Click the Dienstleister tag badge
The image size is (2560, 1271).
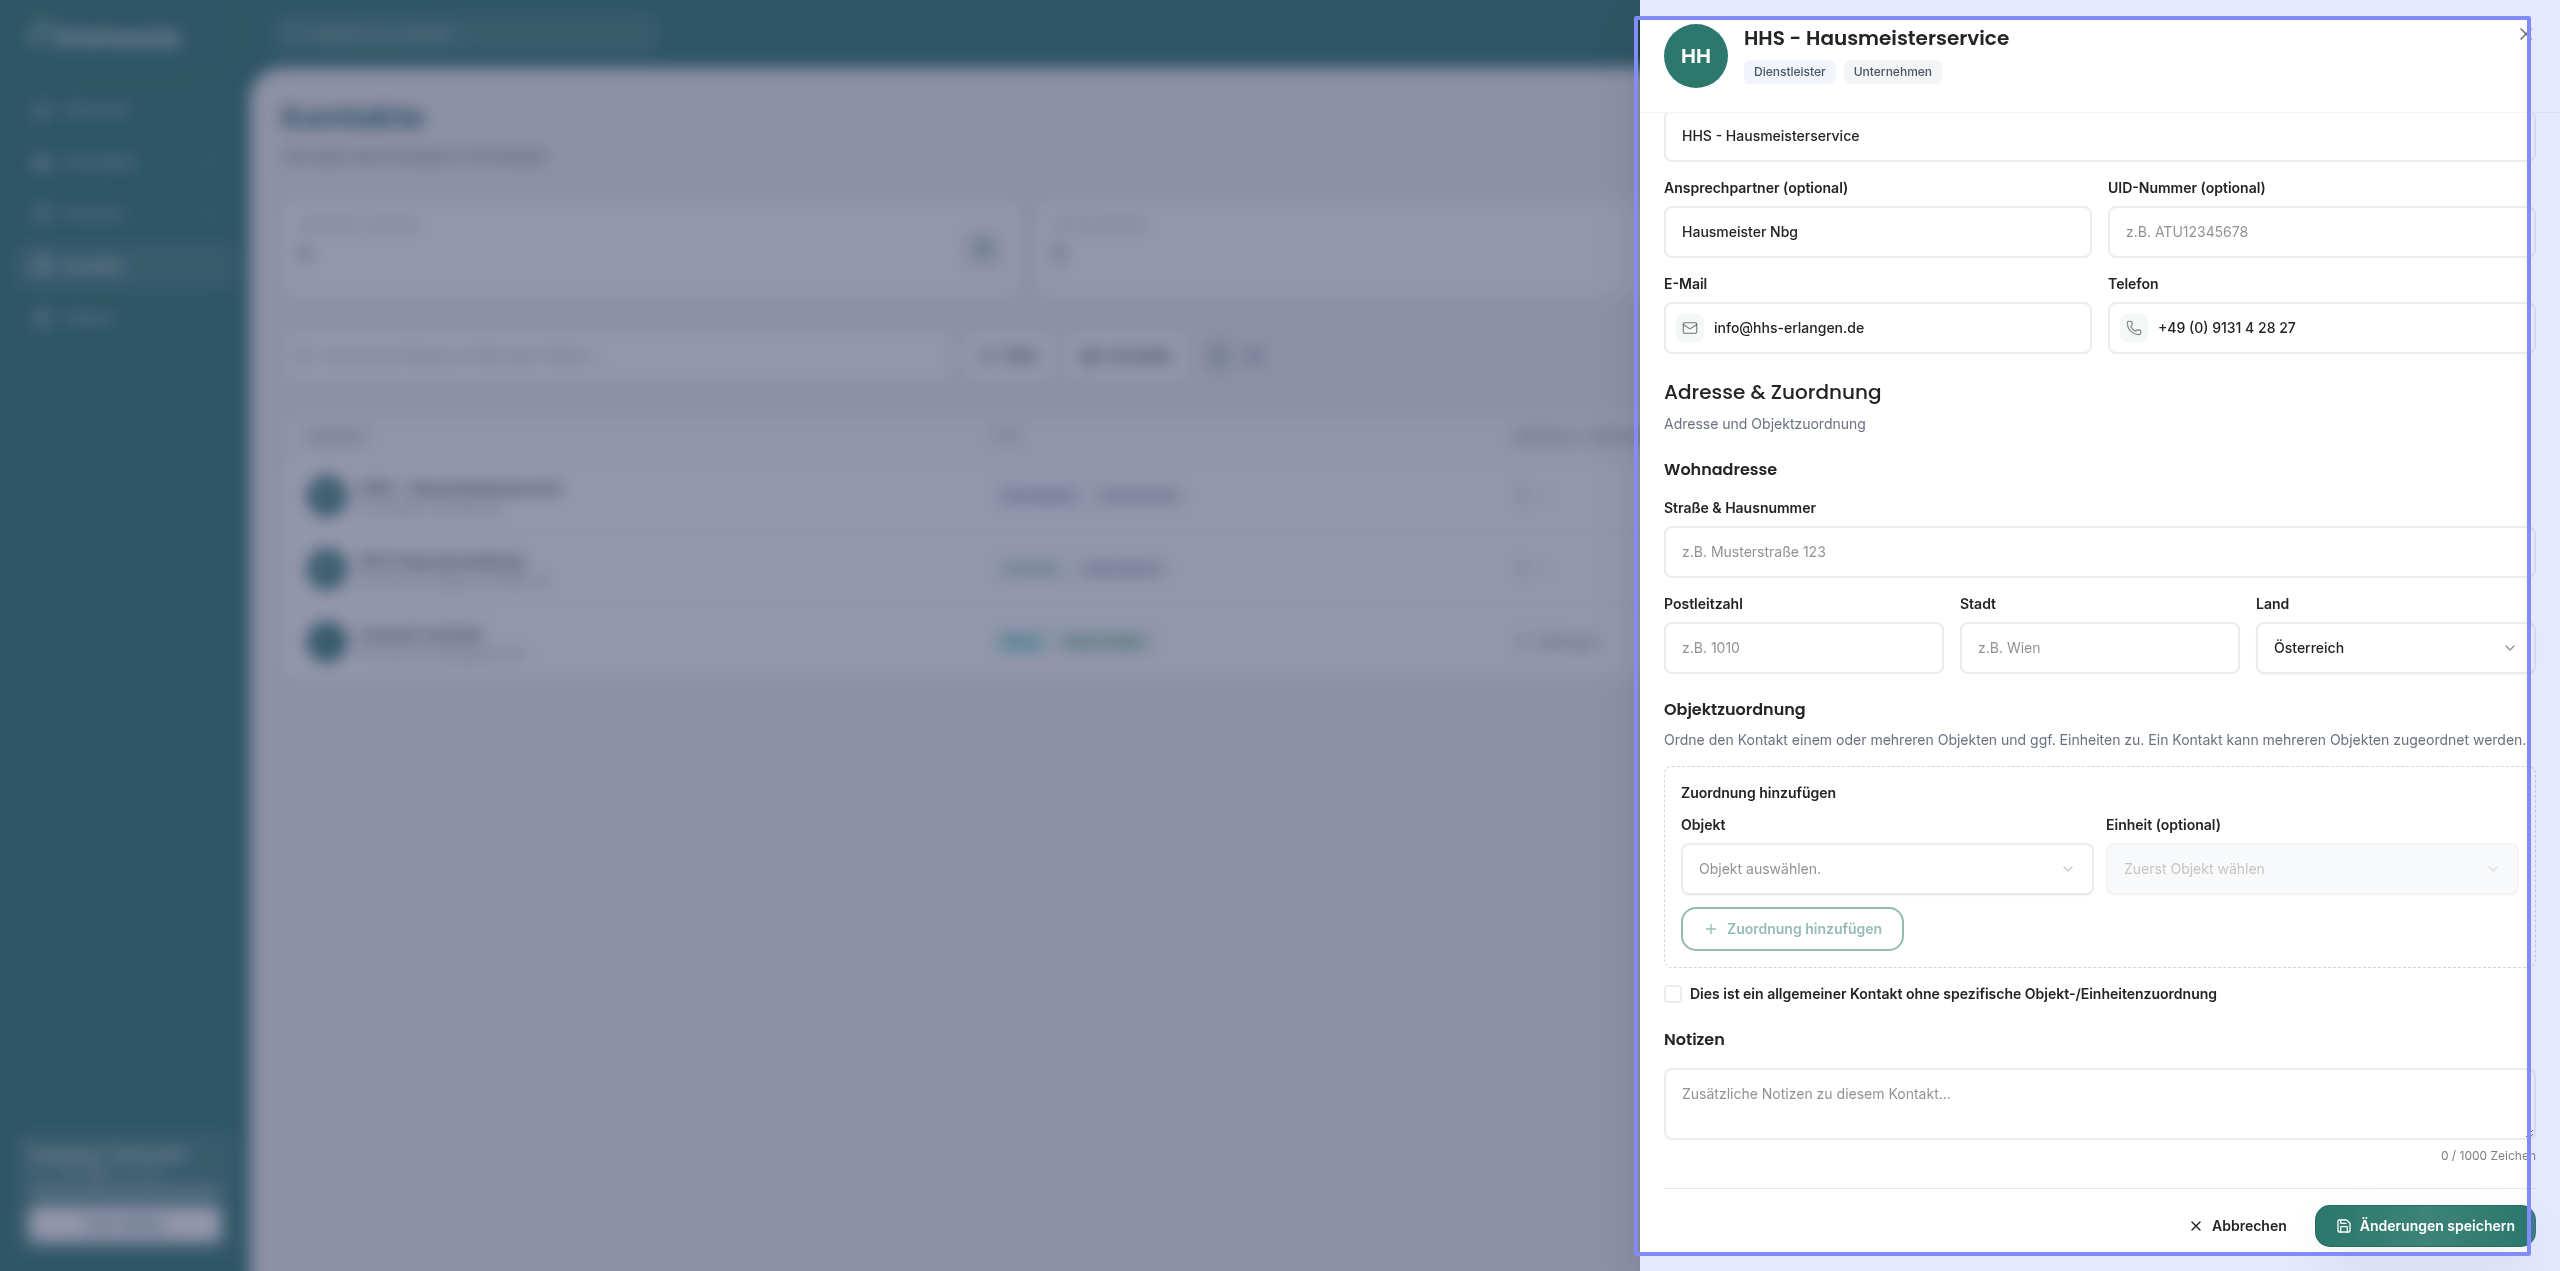point(1789,72)
